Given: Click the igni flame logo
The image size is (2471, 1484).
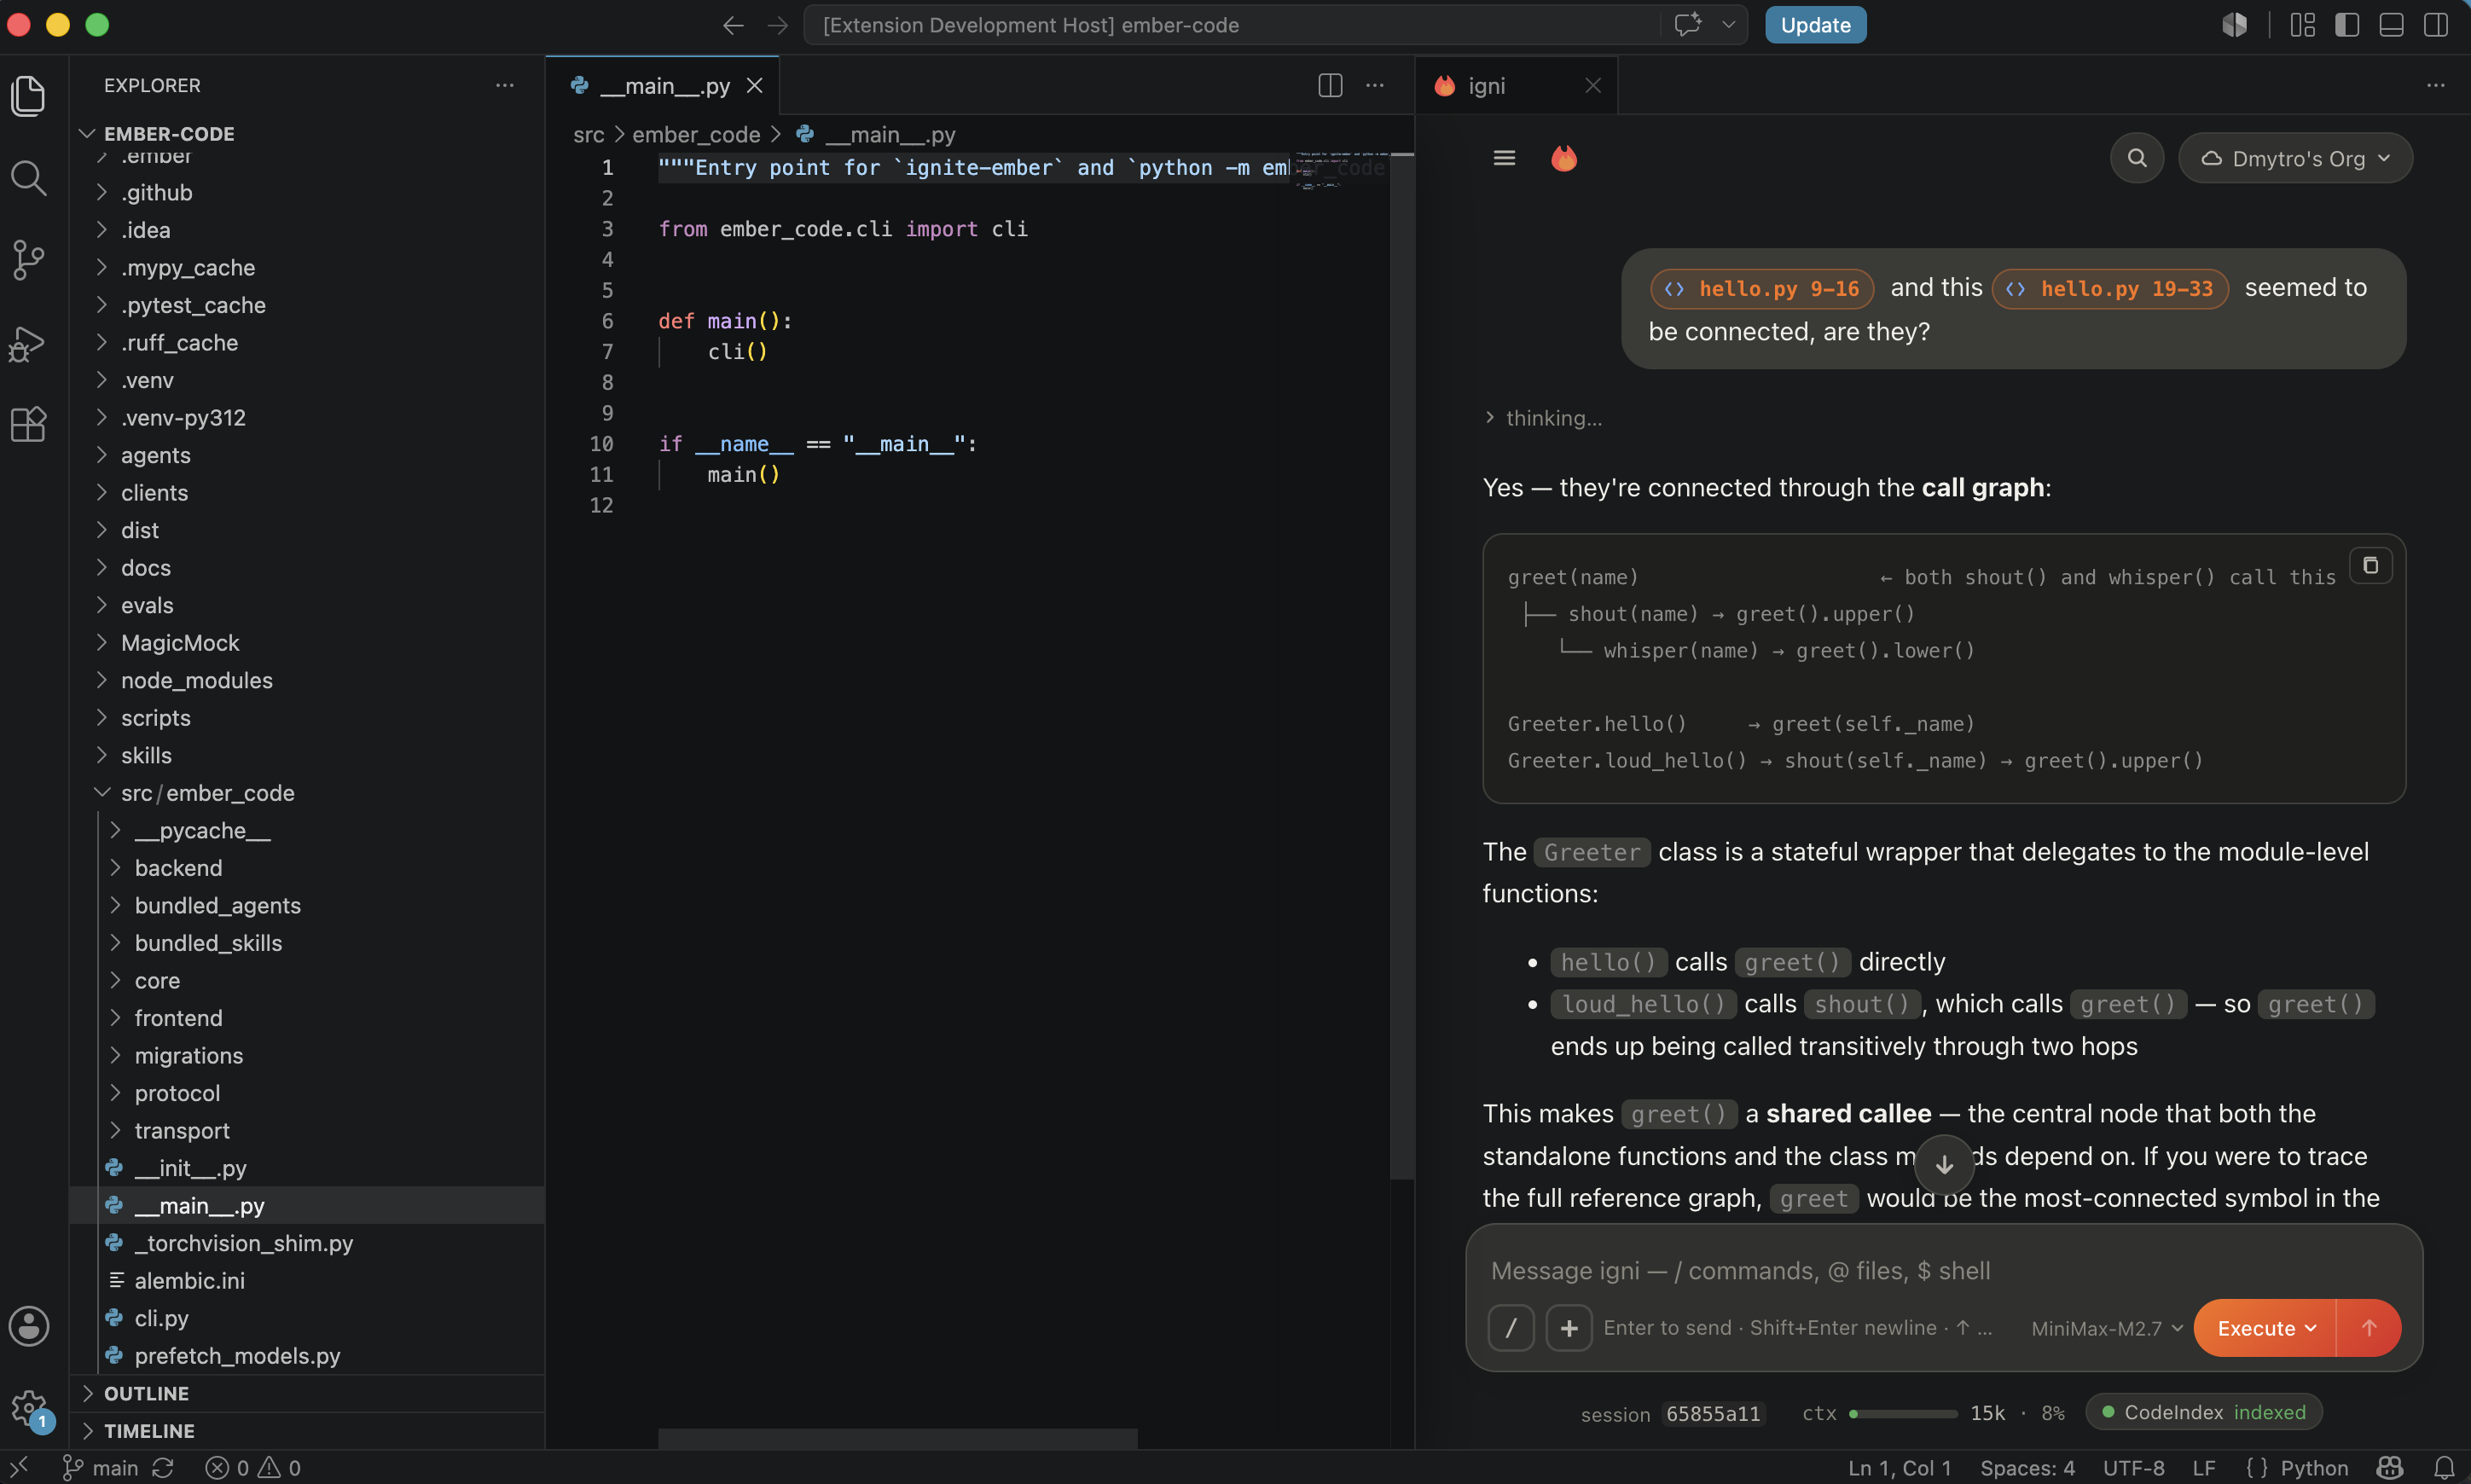Looking at the screenshot, I should pyautogui.click(x=1564, y=158).
